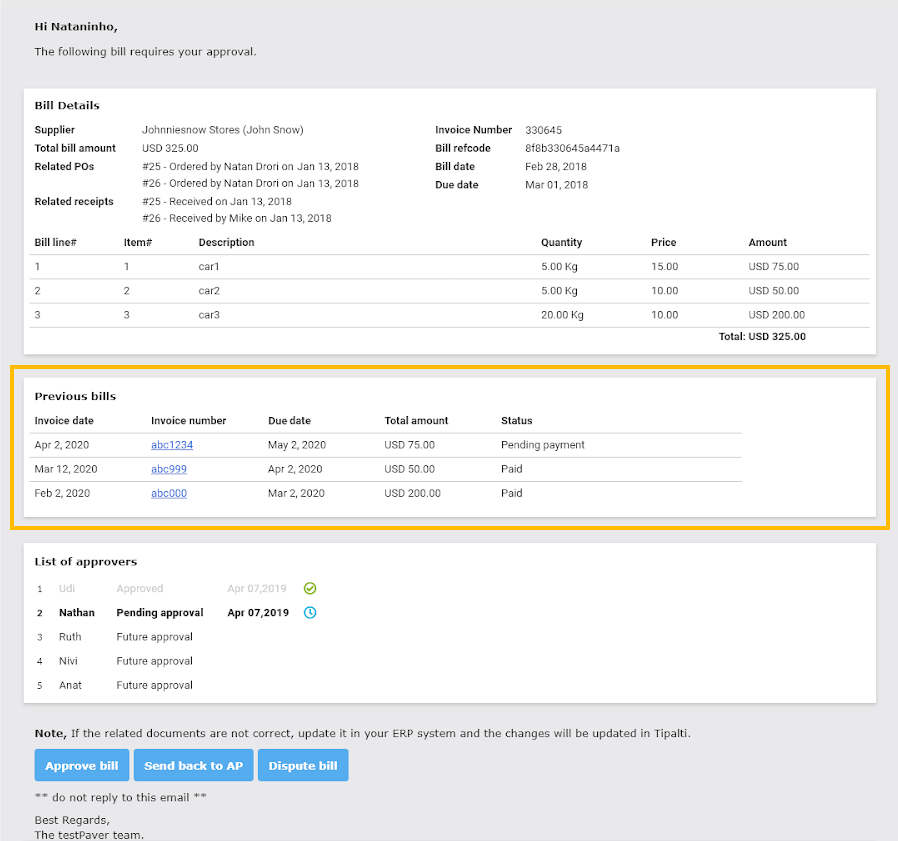Click approver name Nathan

point(77,612)
